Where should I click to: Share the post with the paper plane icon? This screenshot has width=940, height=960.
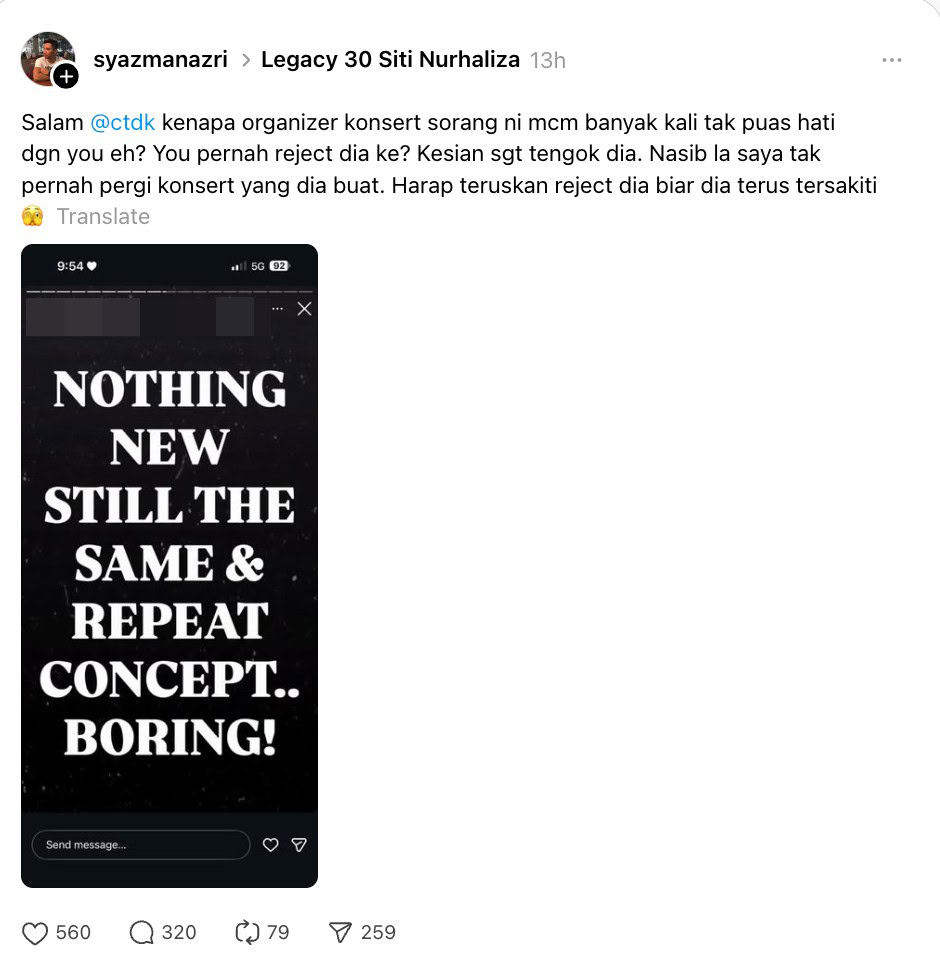click(x=340, y=932)
